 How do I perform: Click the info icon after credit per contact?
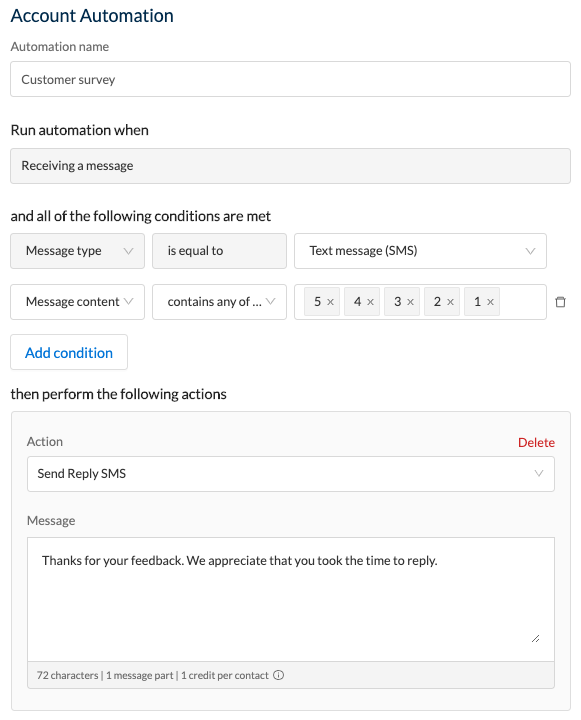click(x=278, y=675)
